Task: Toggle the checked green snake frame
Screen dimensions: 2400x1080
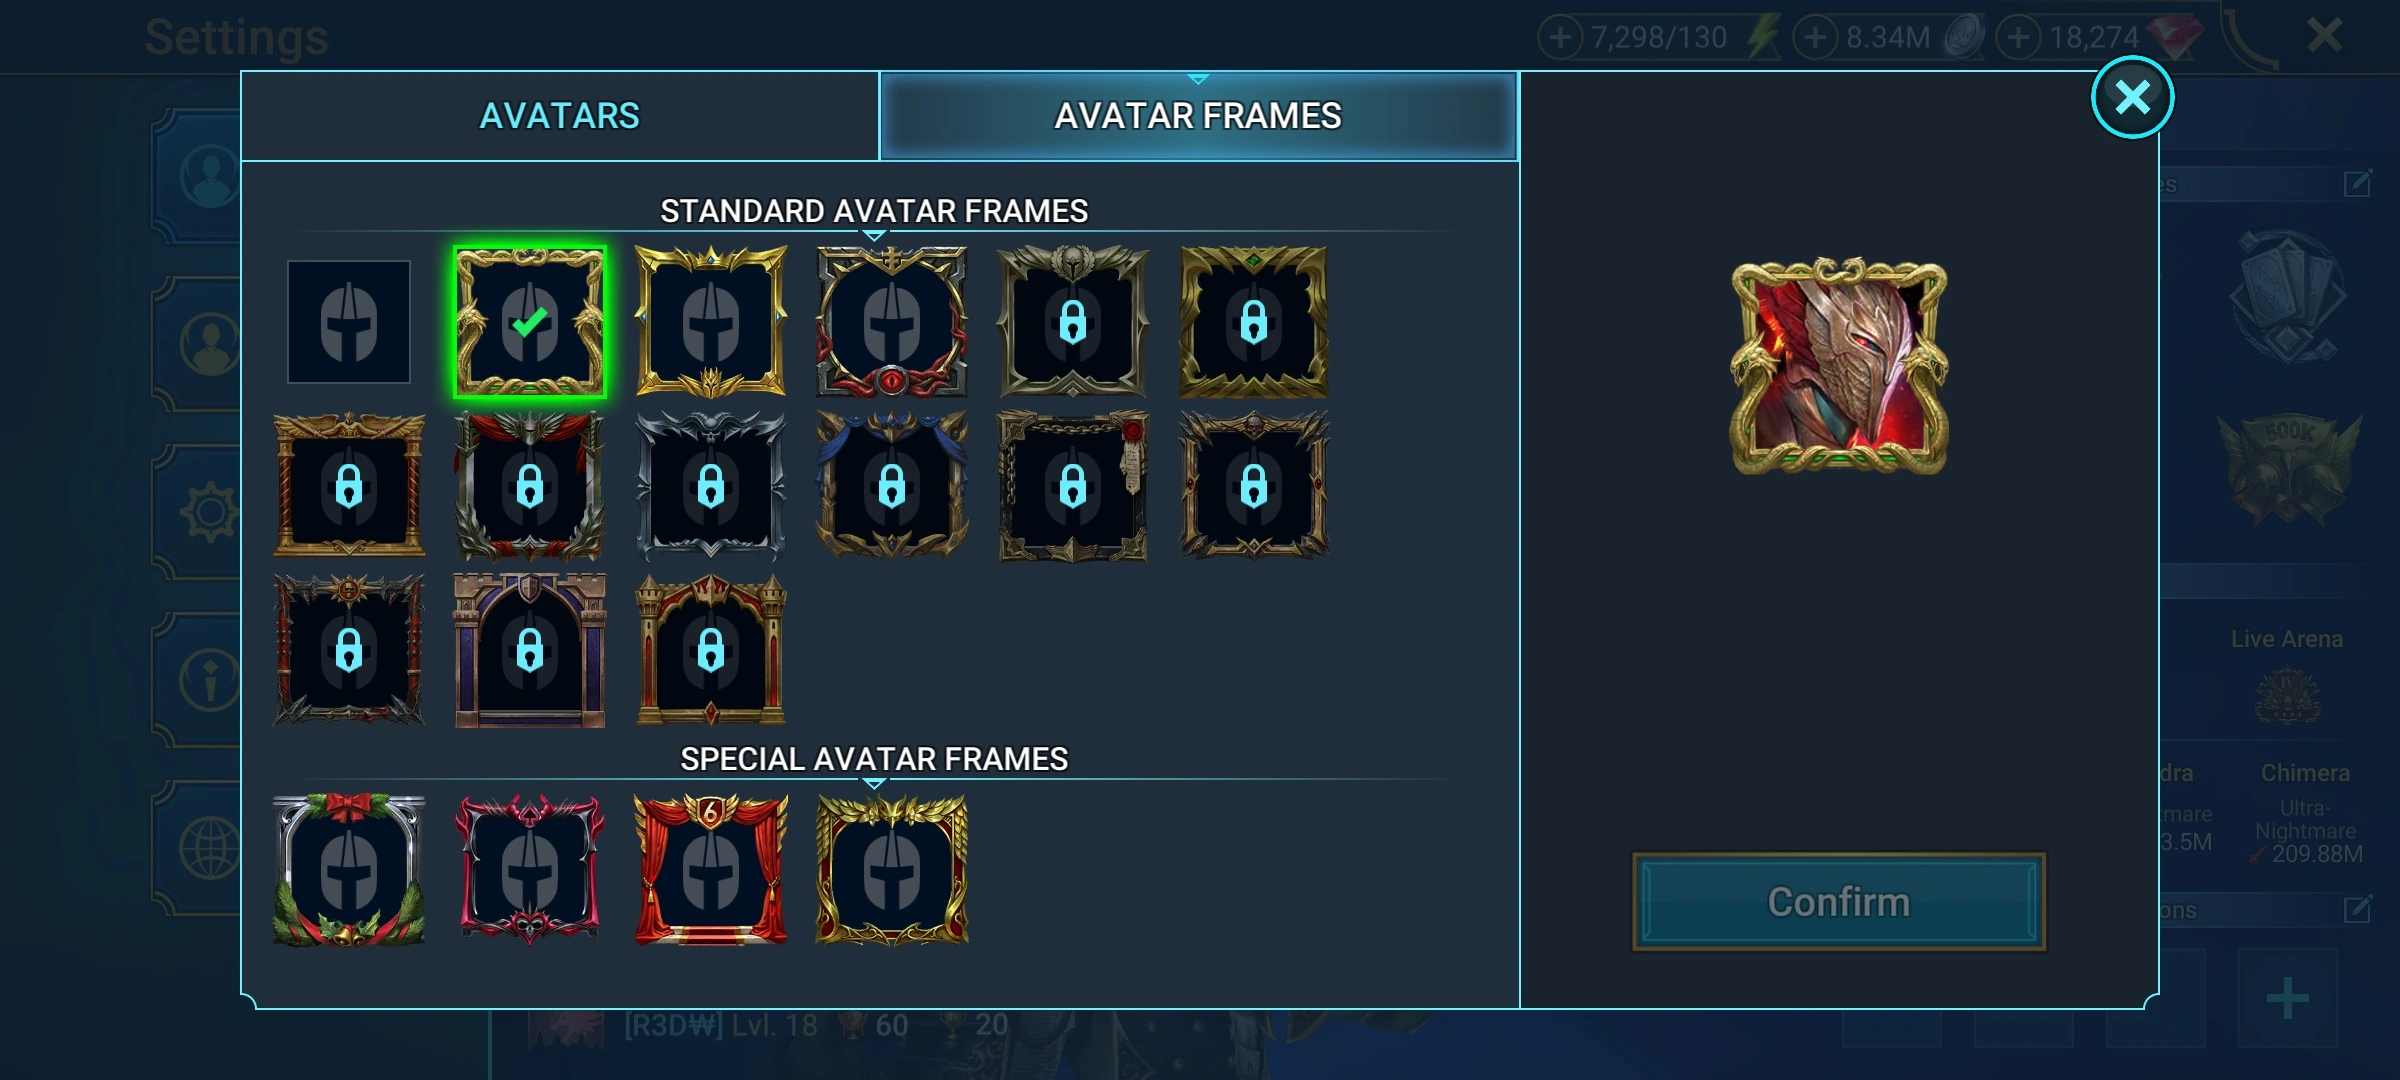Action: 530,322
